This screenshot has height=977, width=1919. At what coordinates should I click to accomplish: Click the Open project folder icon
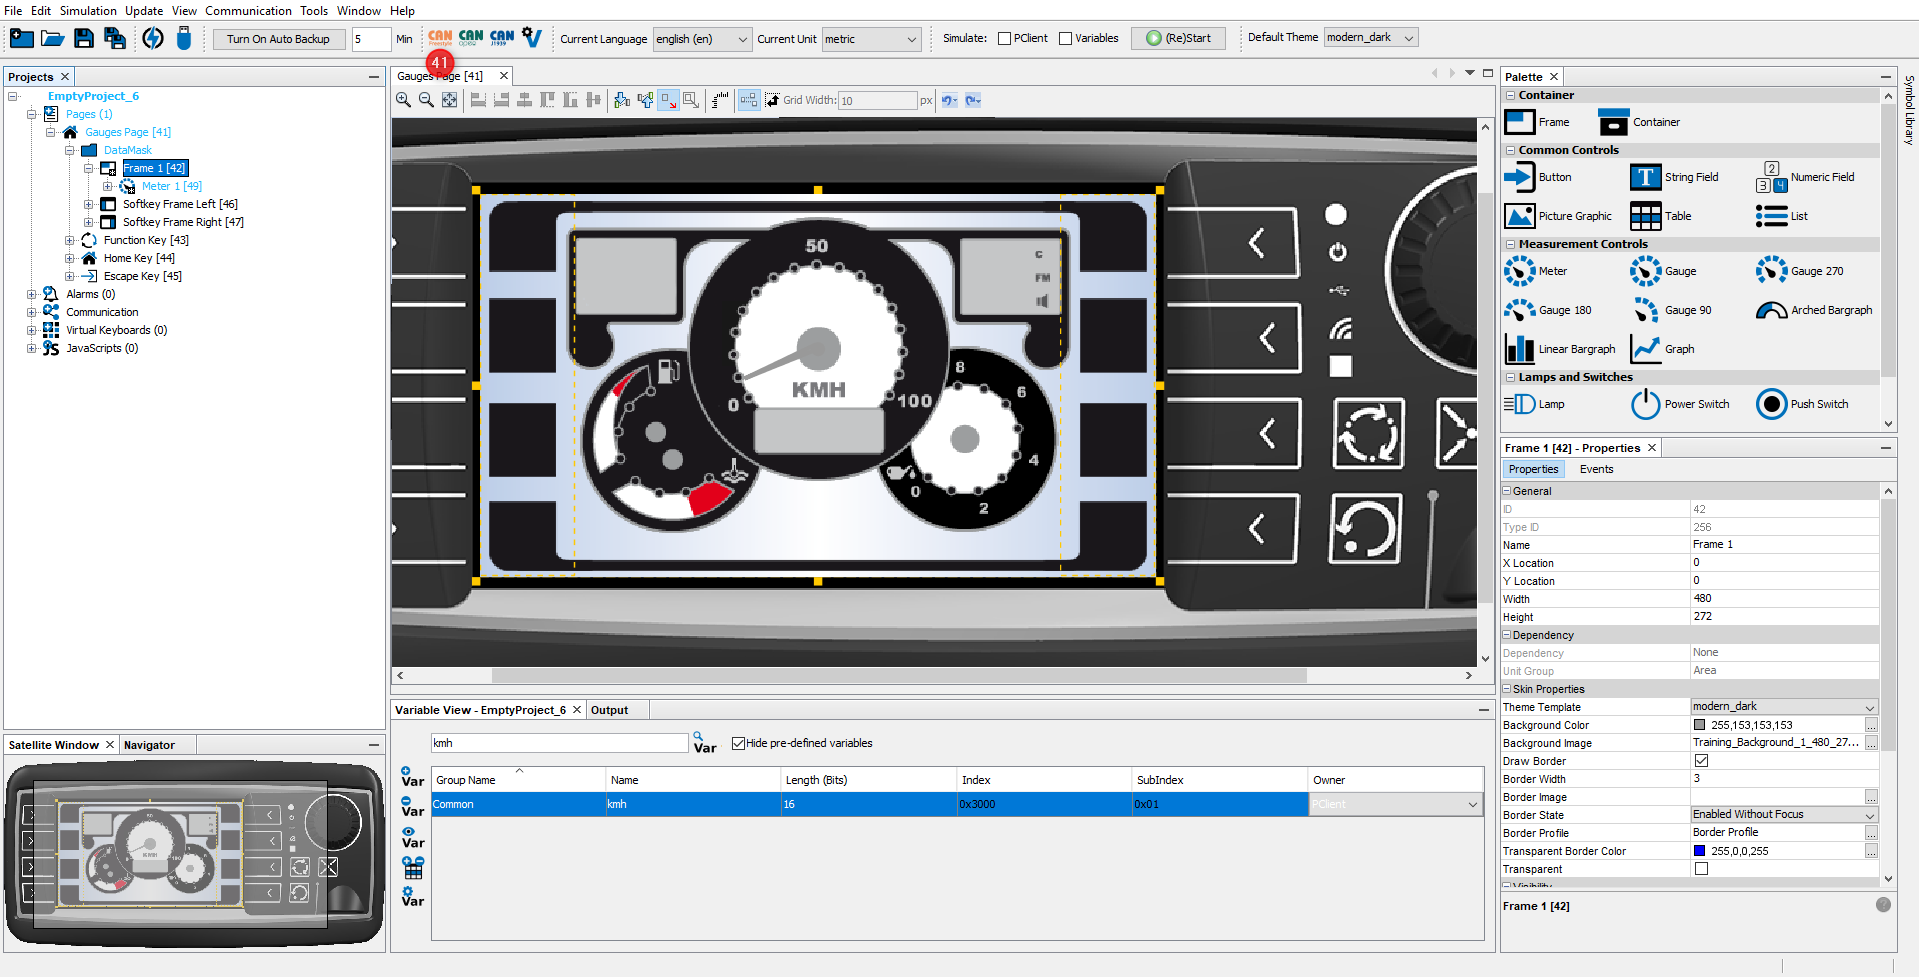click(53, 39)
